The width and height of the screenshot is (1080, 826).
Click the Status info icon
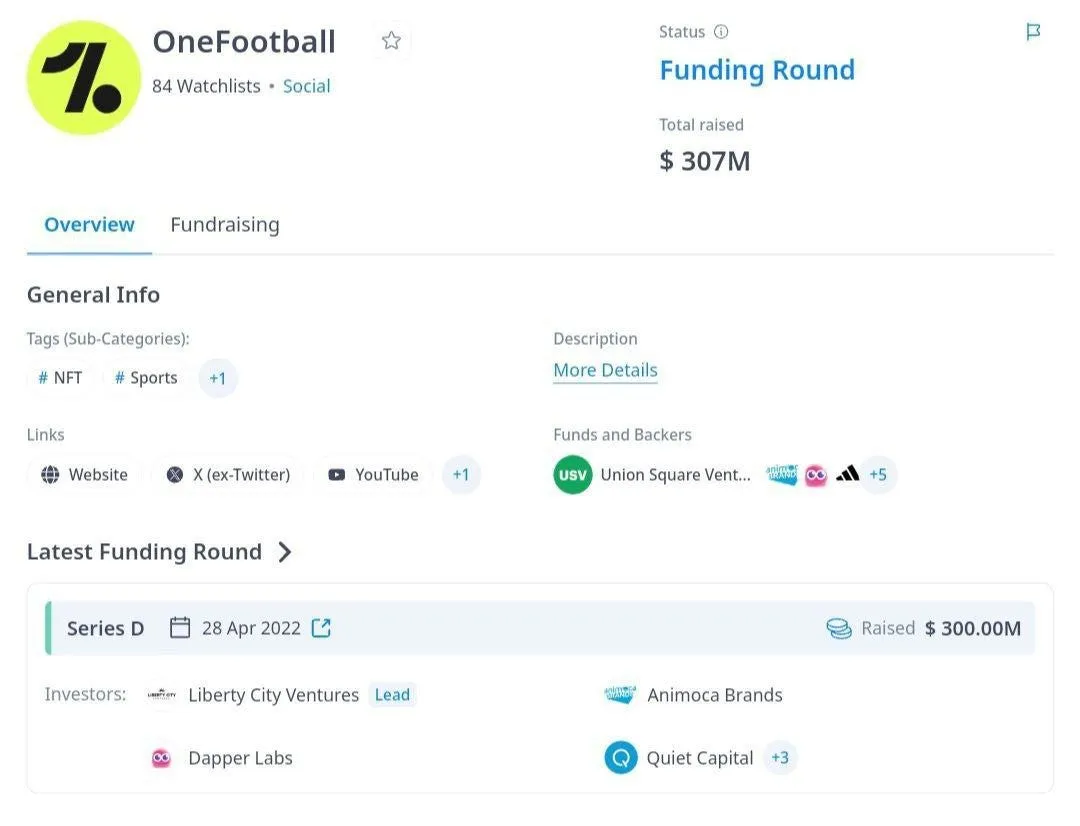(721, 32)
